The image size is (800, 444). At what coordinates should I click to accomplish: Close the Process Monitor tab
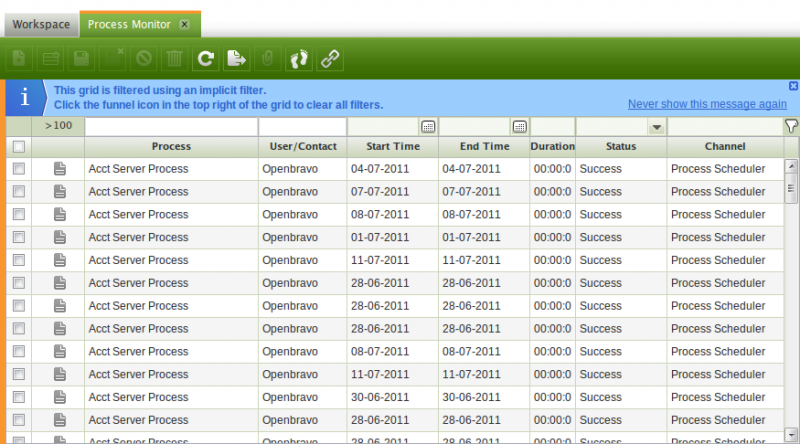tap(184, 23)
